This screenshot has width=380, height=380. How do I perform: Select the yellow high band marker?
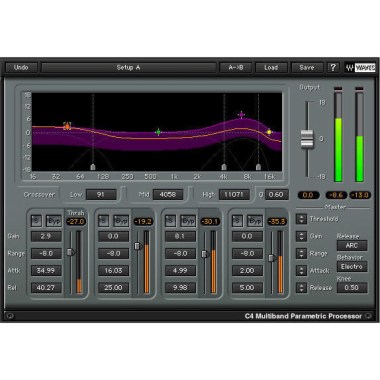269,132
